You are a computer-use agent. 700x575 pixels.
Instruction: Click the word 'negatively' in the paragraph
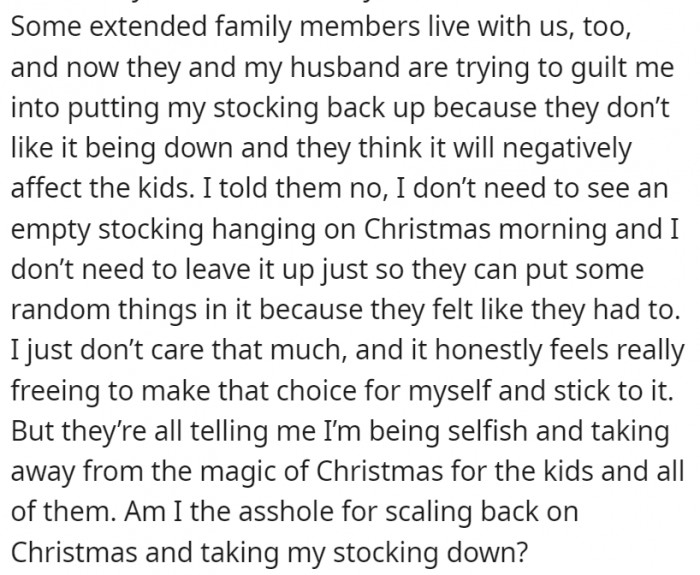click(567, 148)
